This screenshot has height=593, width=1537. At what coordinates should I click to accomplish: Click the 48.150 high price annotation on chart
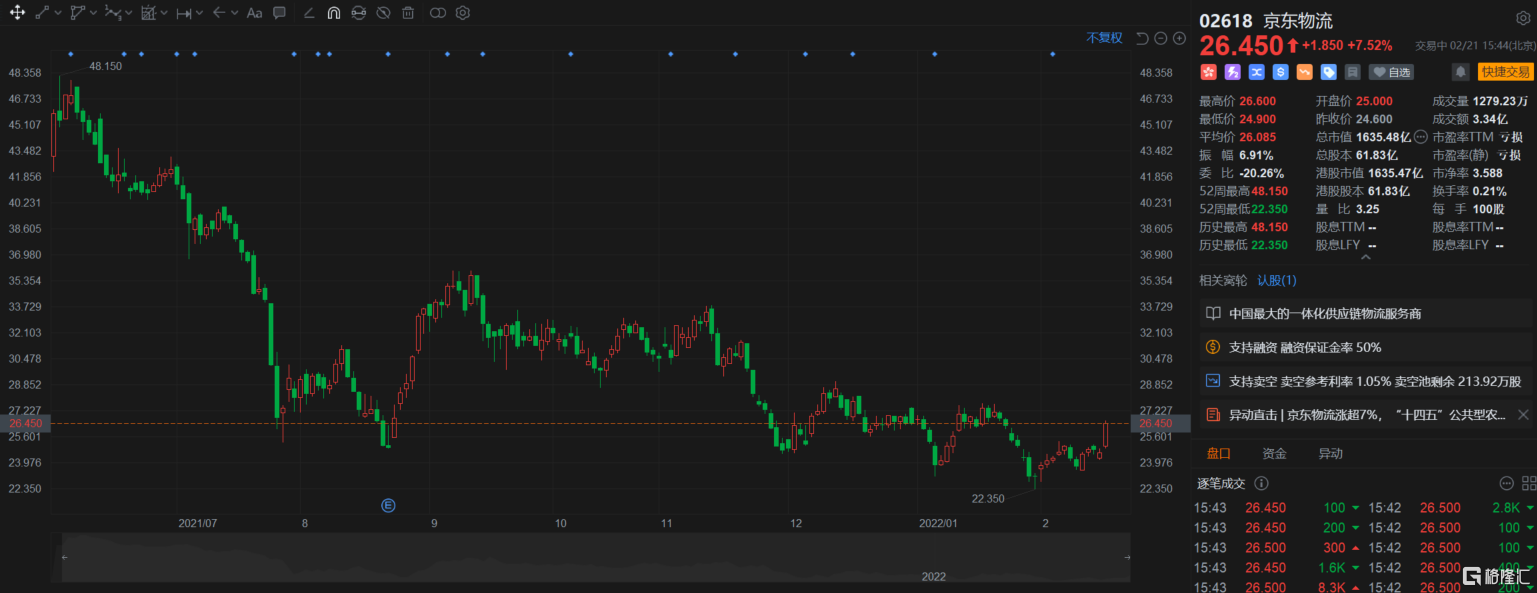coord(105,66)
